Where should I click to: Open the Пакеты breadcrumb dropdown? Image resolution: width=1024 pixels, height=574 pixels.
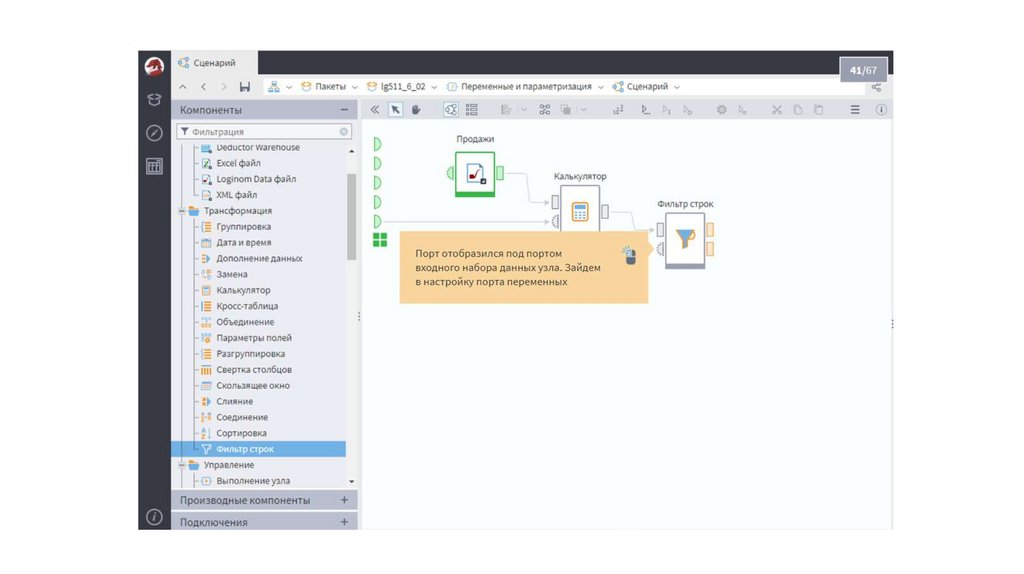point(329,87)
